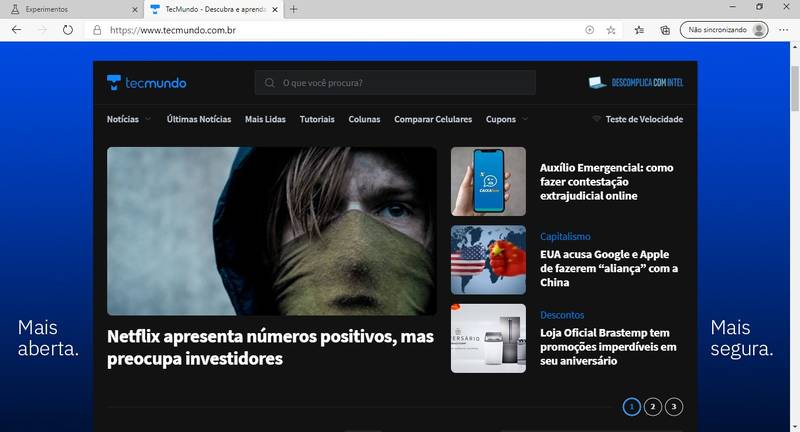The width and height of the screenshot is (800, 432).
Task: Select the TecMundo browser tab
Action: 214,10
